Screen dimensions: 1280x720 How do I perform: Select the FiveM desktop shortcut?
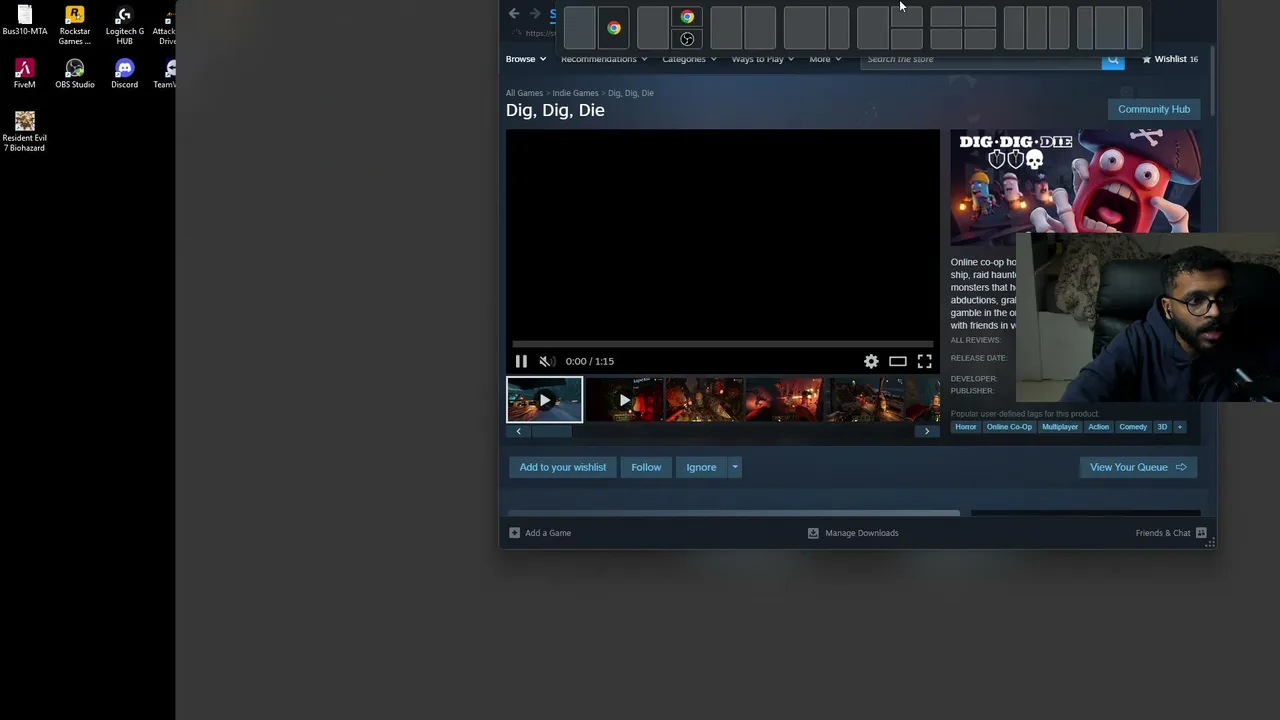coord(25,74)
